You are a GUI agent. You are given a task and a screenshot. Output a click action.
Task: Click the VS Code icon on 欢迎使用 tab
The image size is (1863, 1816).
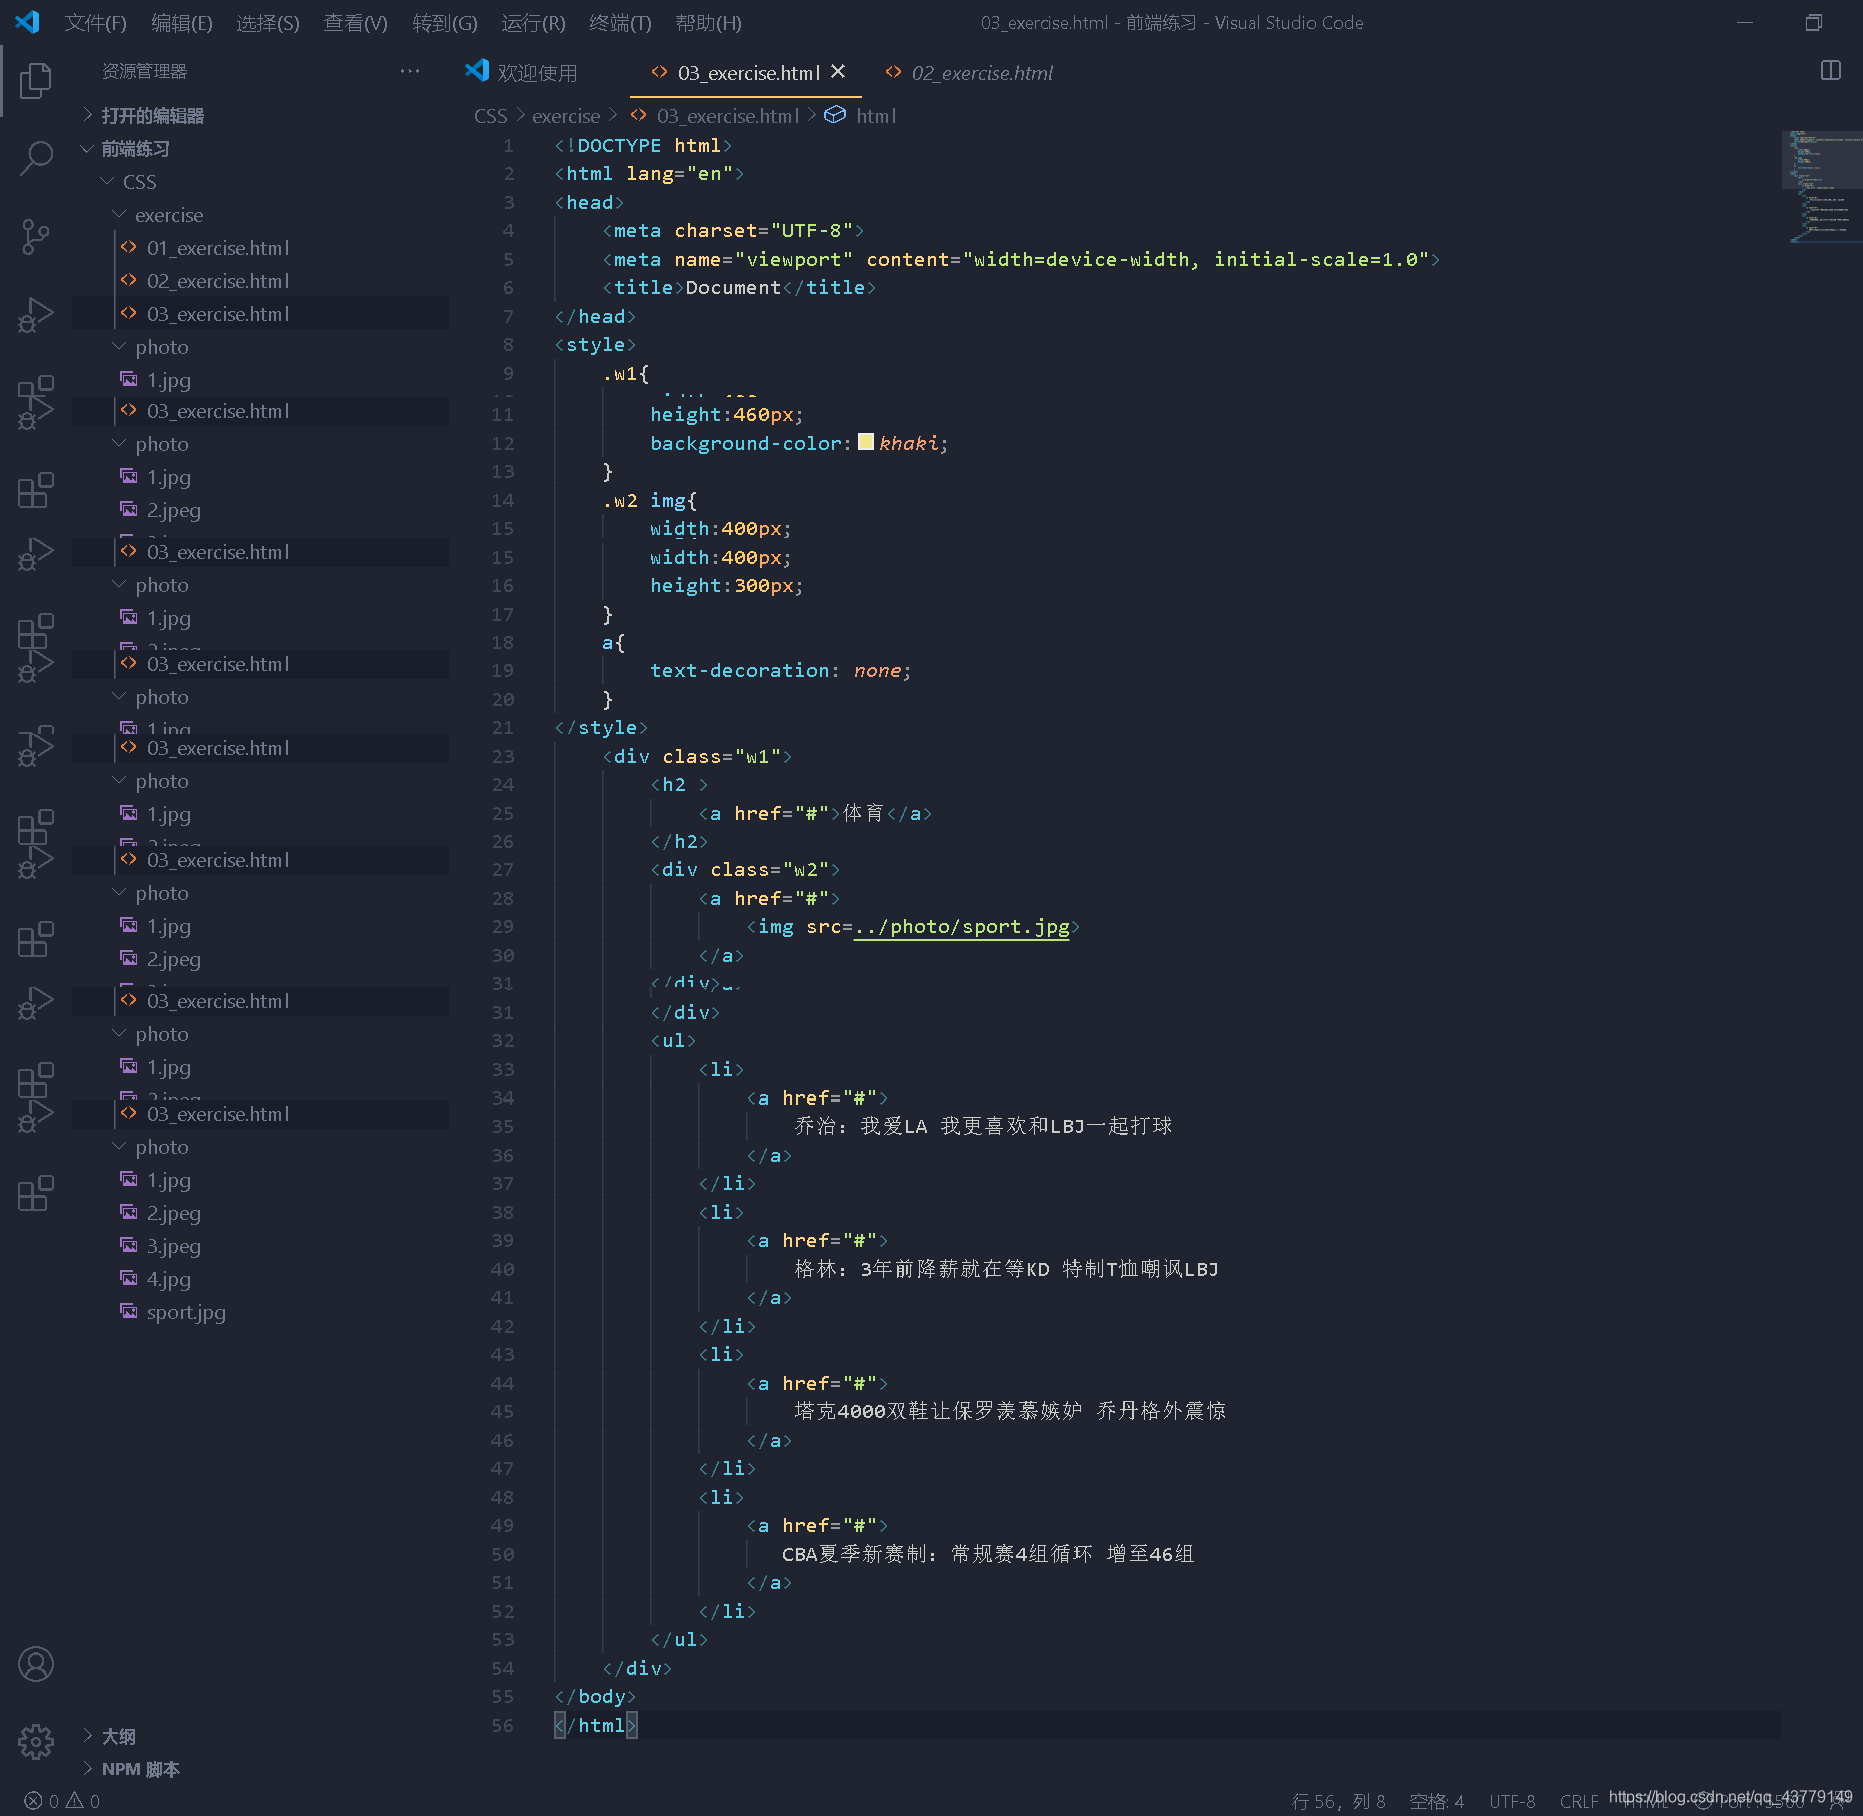pos(477,71)
